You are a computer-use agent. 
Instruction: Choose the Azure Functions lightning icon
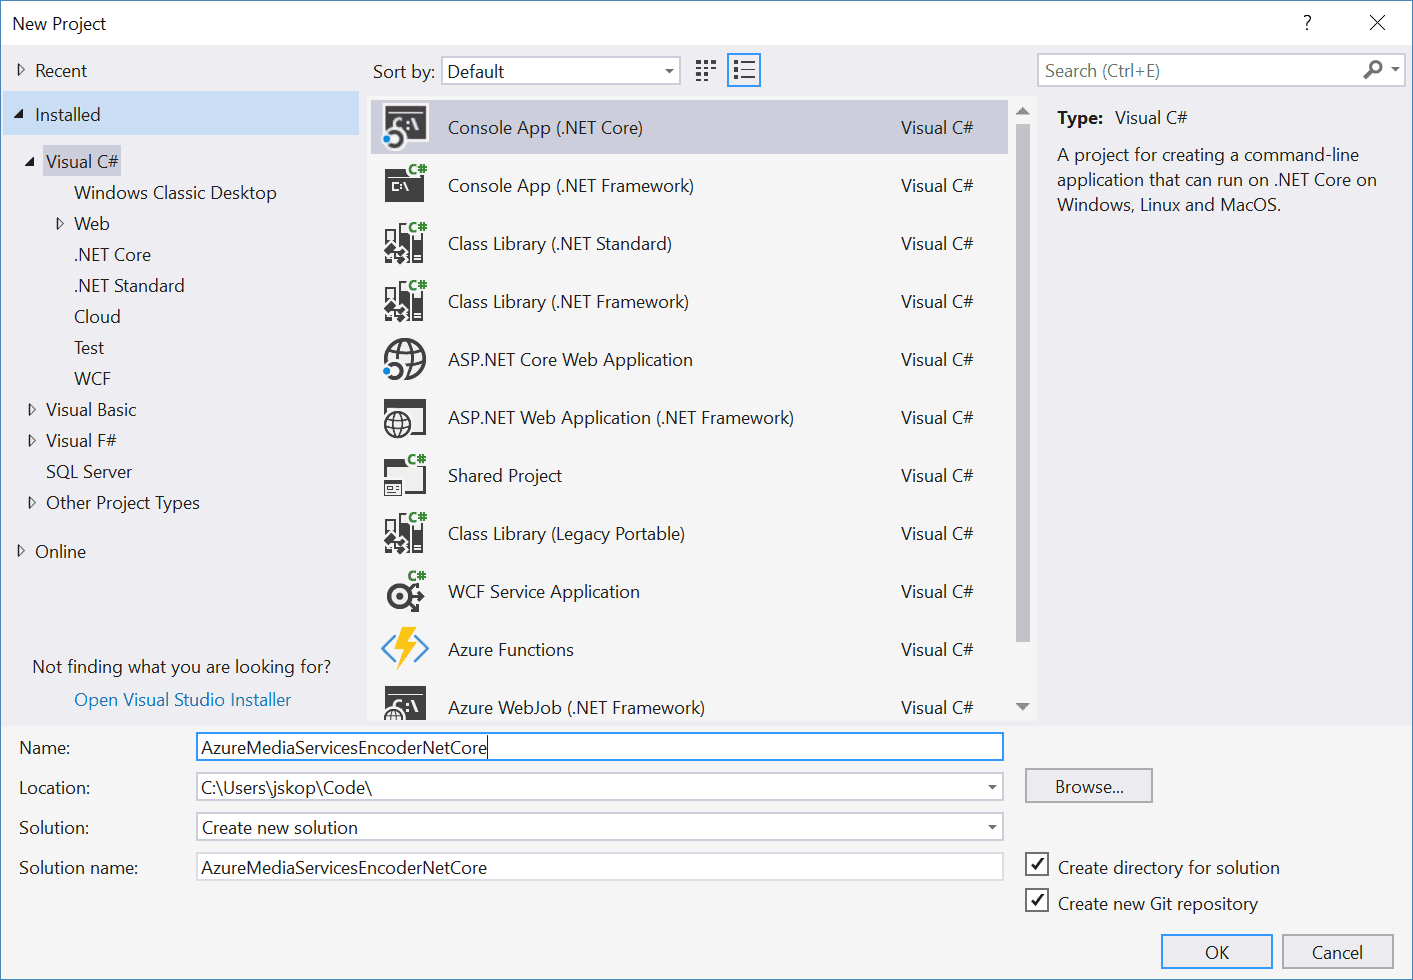[405, 649]
